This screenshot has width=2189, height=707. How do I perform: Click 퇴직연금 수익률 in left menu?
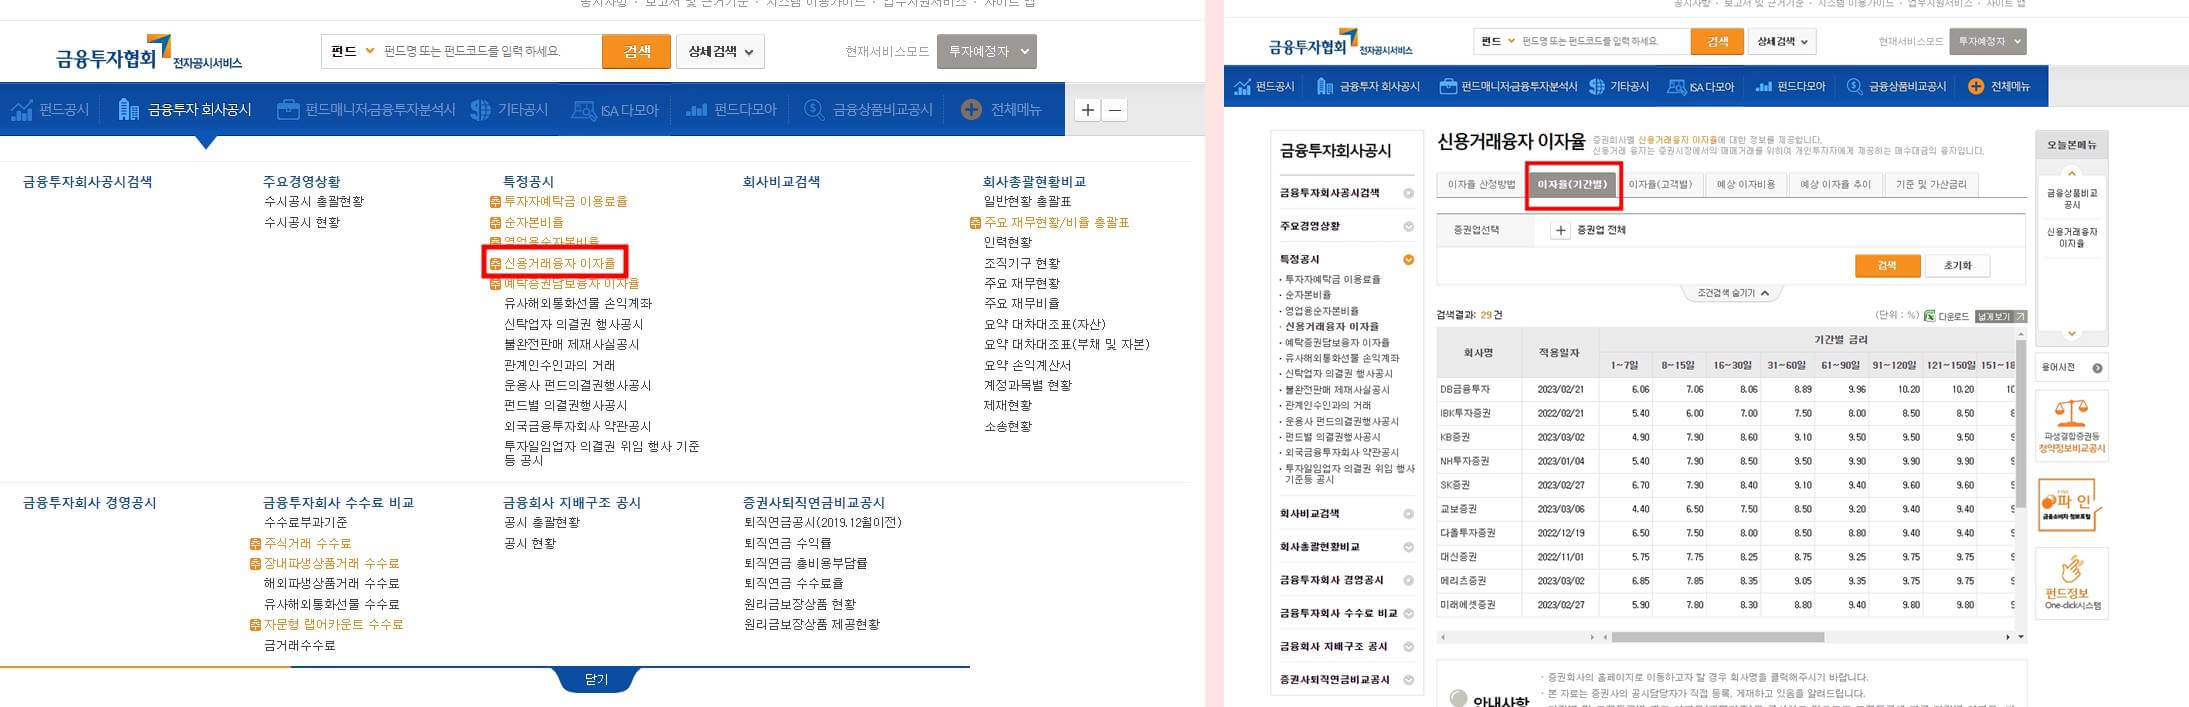coord(788,543)
